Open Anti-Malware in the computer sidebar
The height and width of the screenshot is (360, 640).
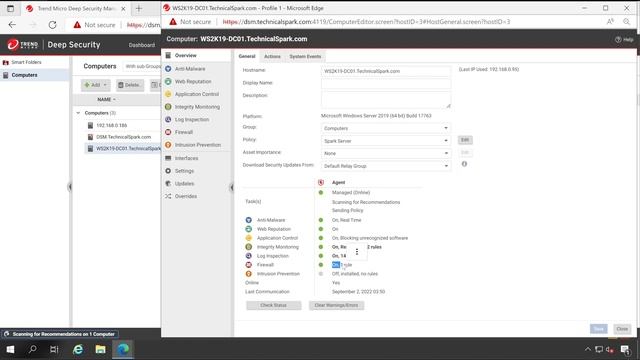point(190,69)
